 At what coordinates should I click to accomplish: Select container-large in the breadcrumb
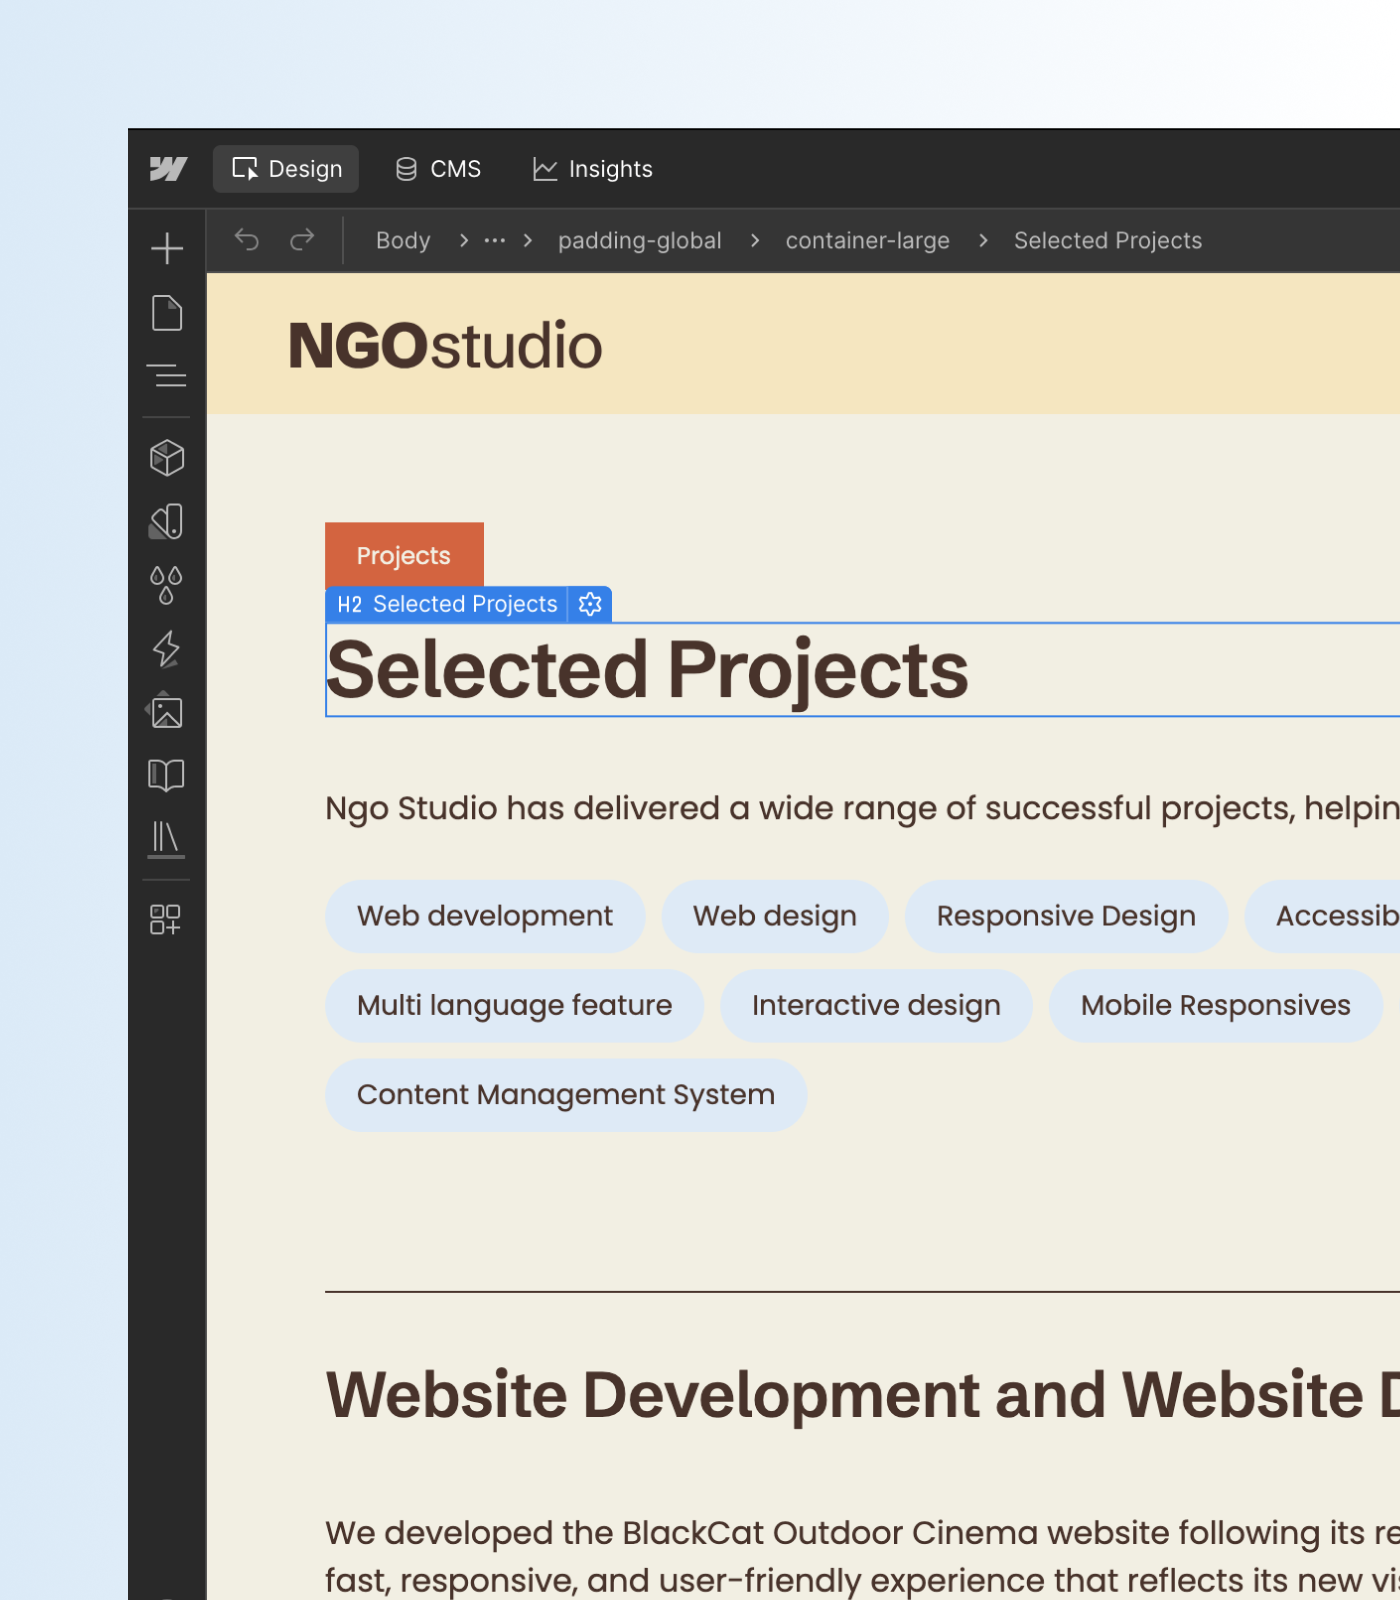[x=868, y=241]
